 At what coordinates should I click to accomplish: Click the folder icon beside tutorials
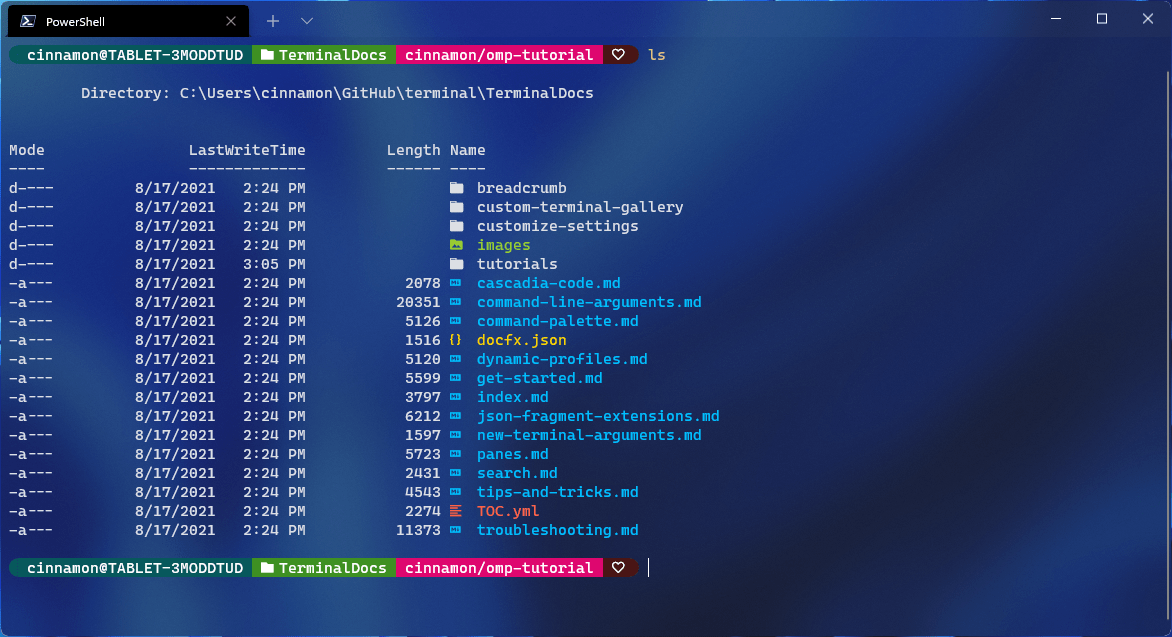[457, 264]
